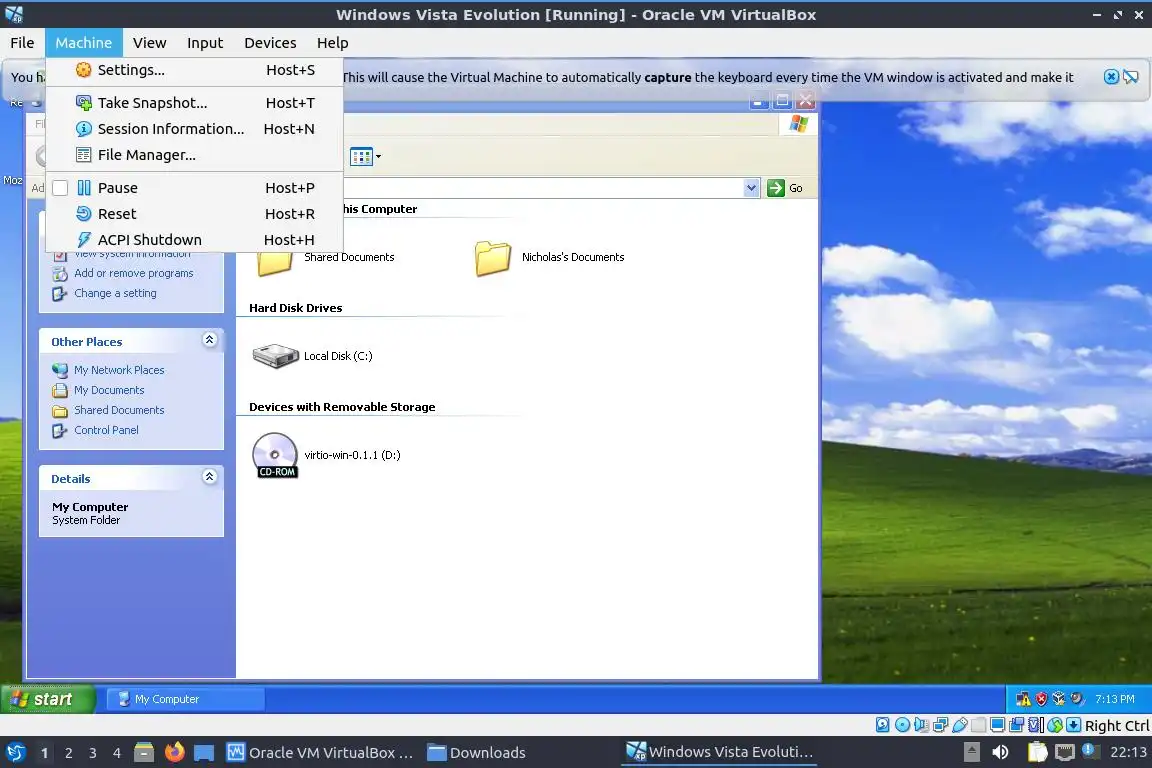Screen dimensions: 1152x768
Task: Open the Input menu
Action: [205, 43]
